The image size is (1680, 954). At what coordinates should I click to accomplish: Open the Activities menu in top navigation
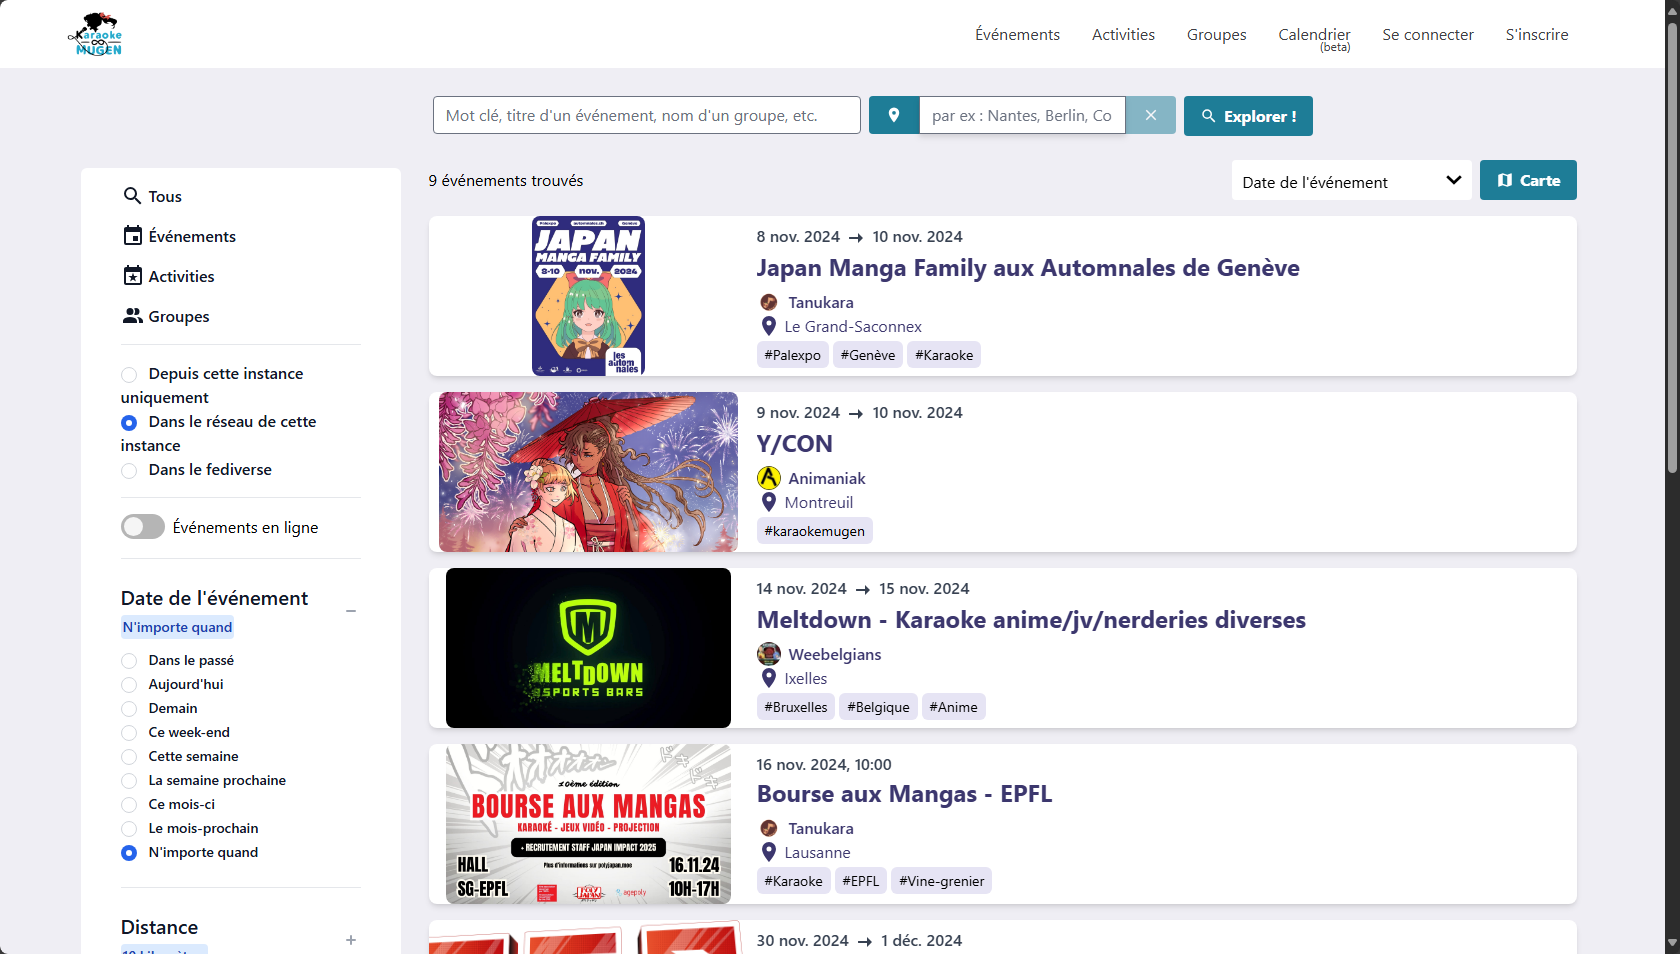(x=1123, y=34)
